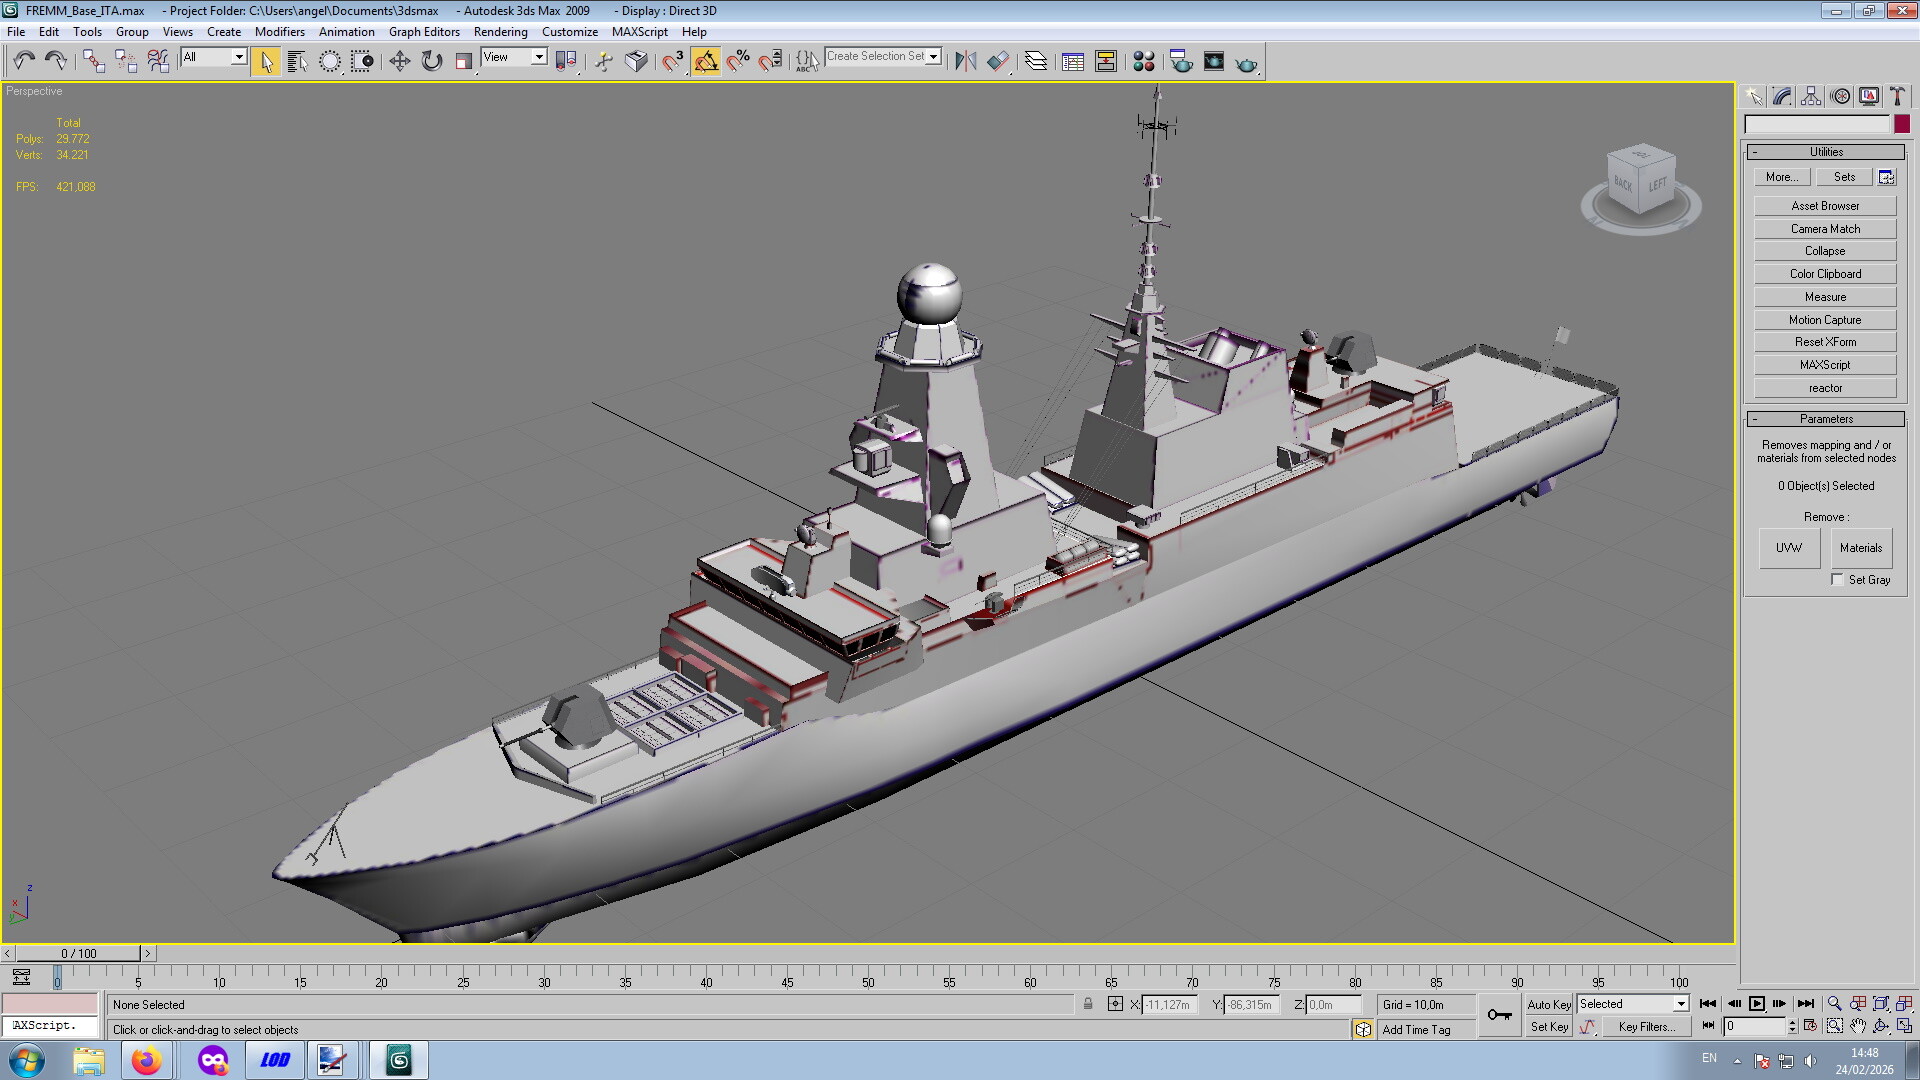The height and width of the screenshot is (1080, 1920).
Task: Click the Quick Render teapot icon
Action: click(1246, 62)
